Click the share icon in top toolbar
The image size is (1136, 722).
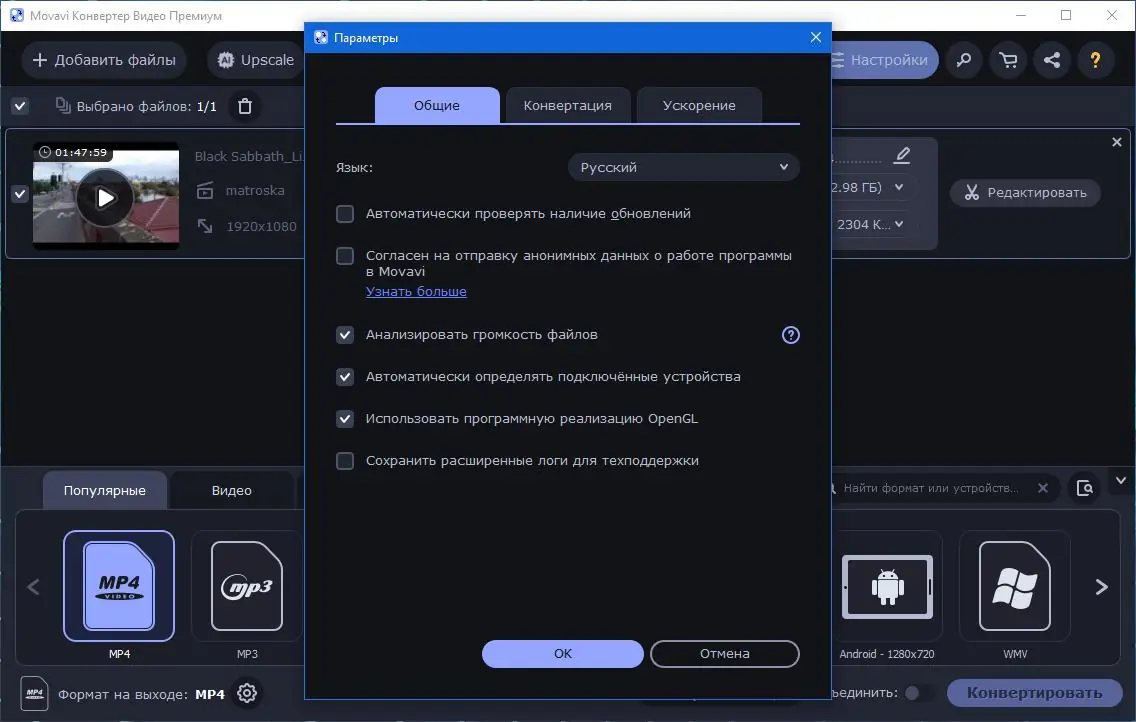coord(1052,60)
